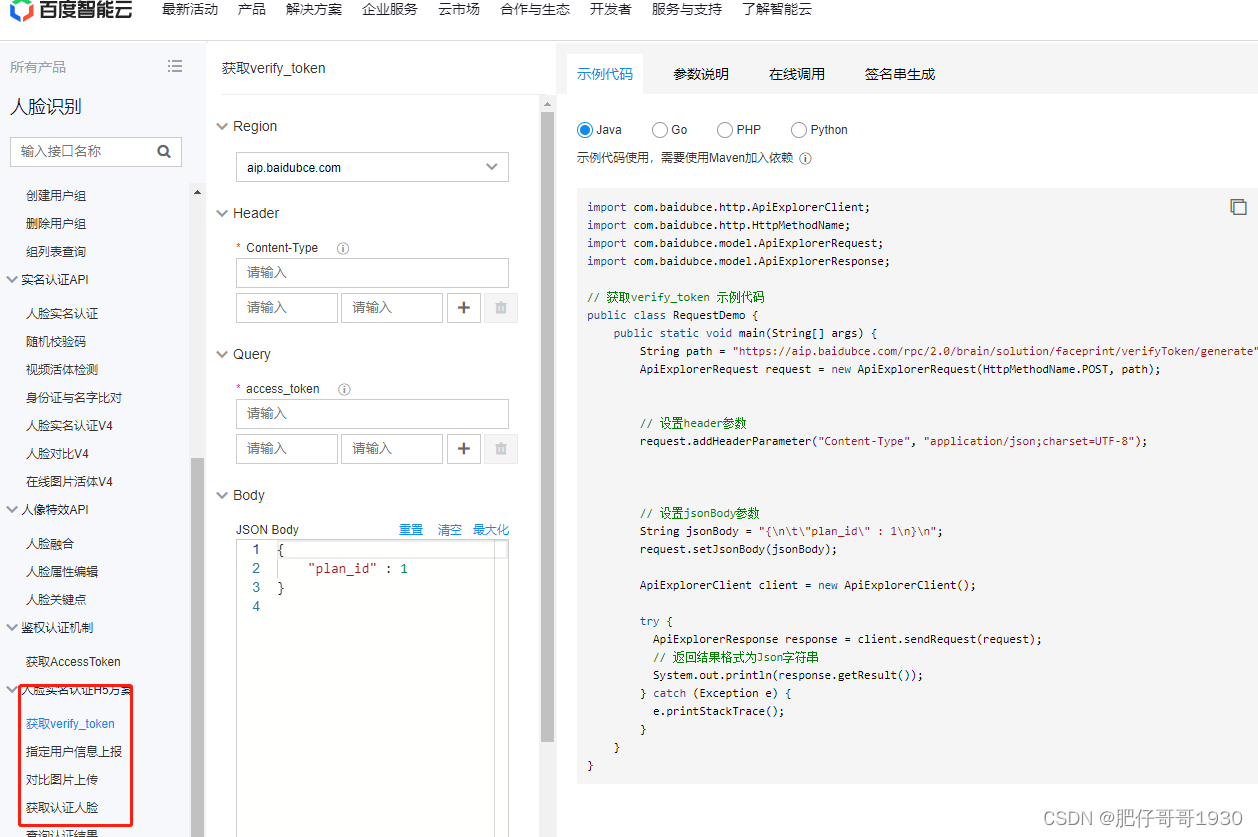Switch to 在线调用 tab
Screen dimensions: 1258x837
(x=797, y=74)
